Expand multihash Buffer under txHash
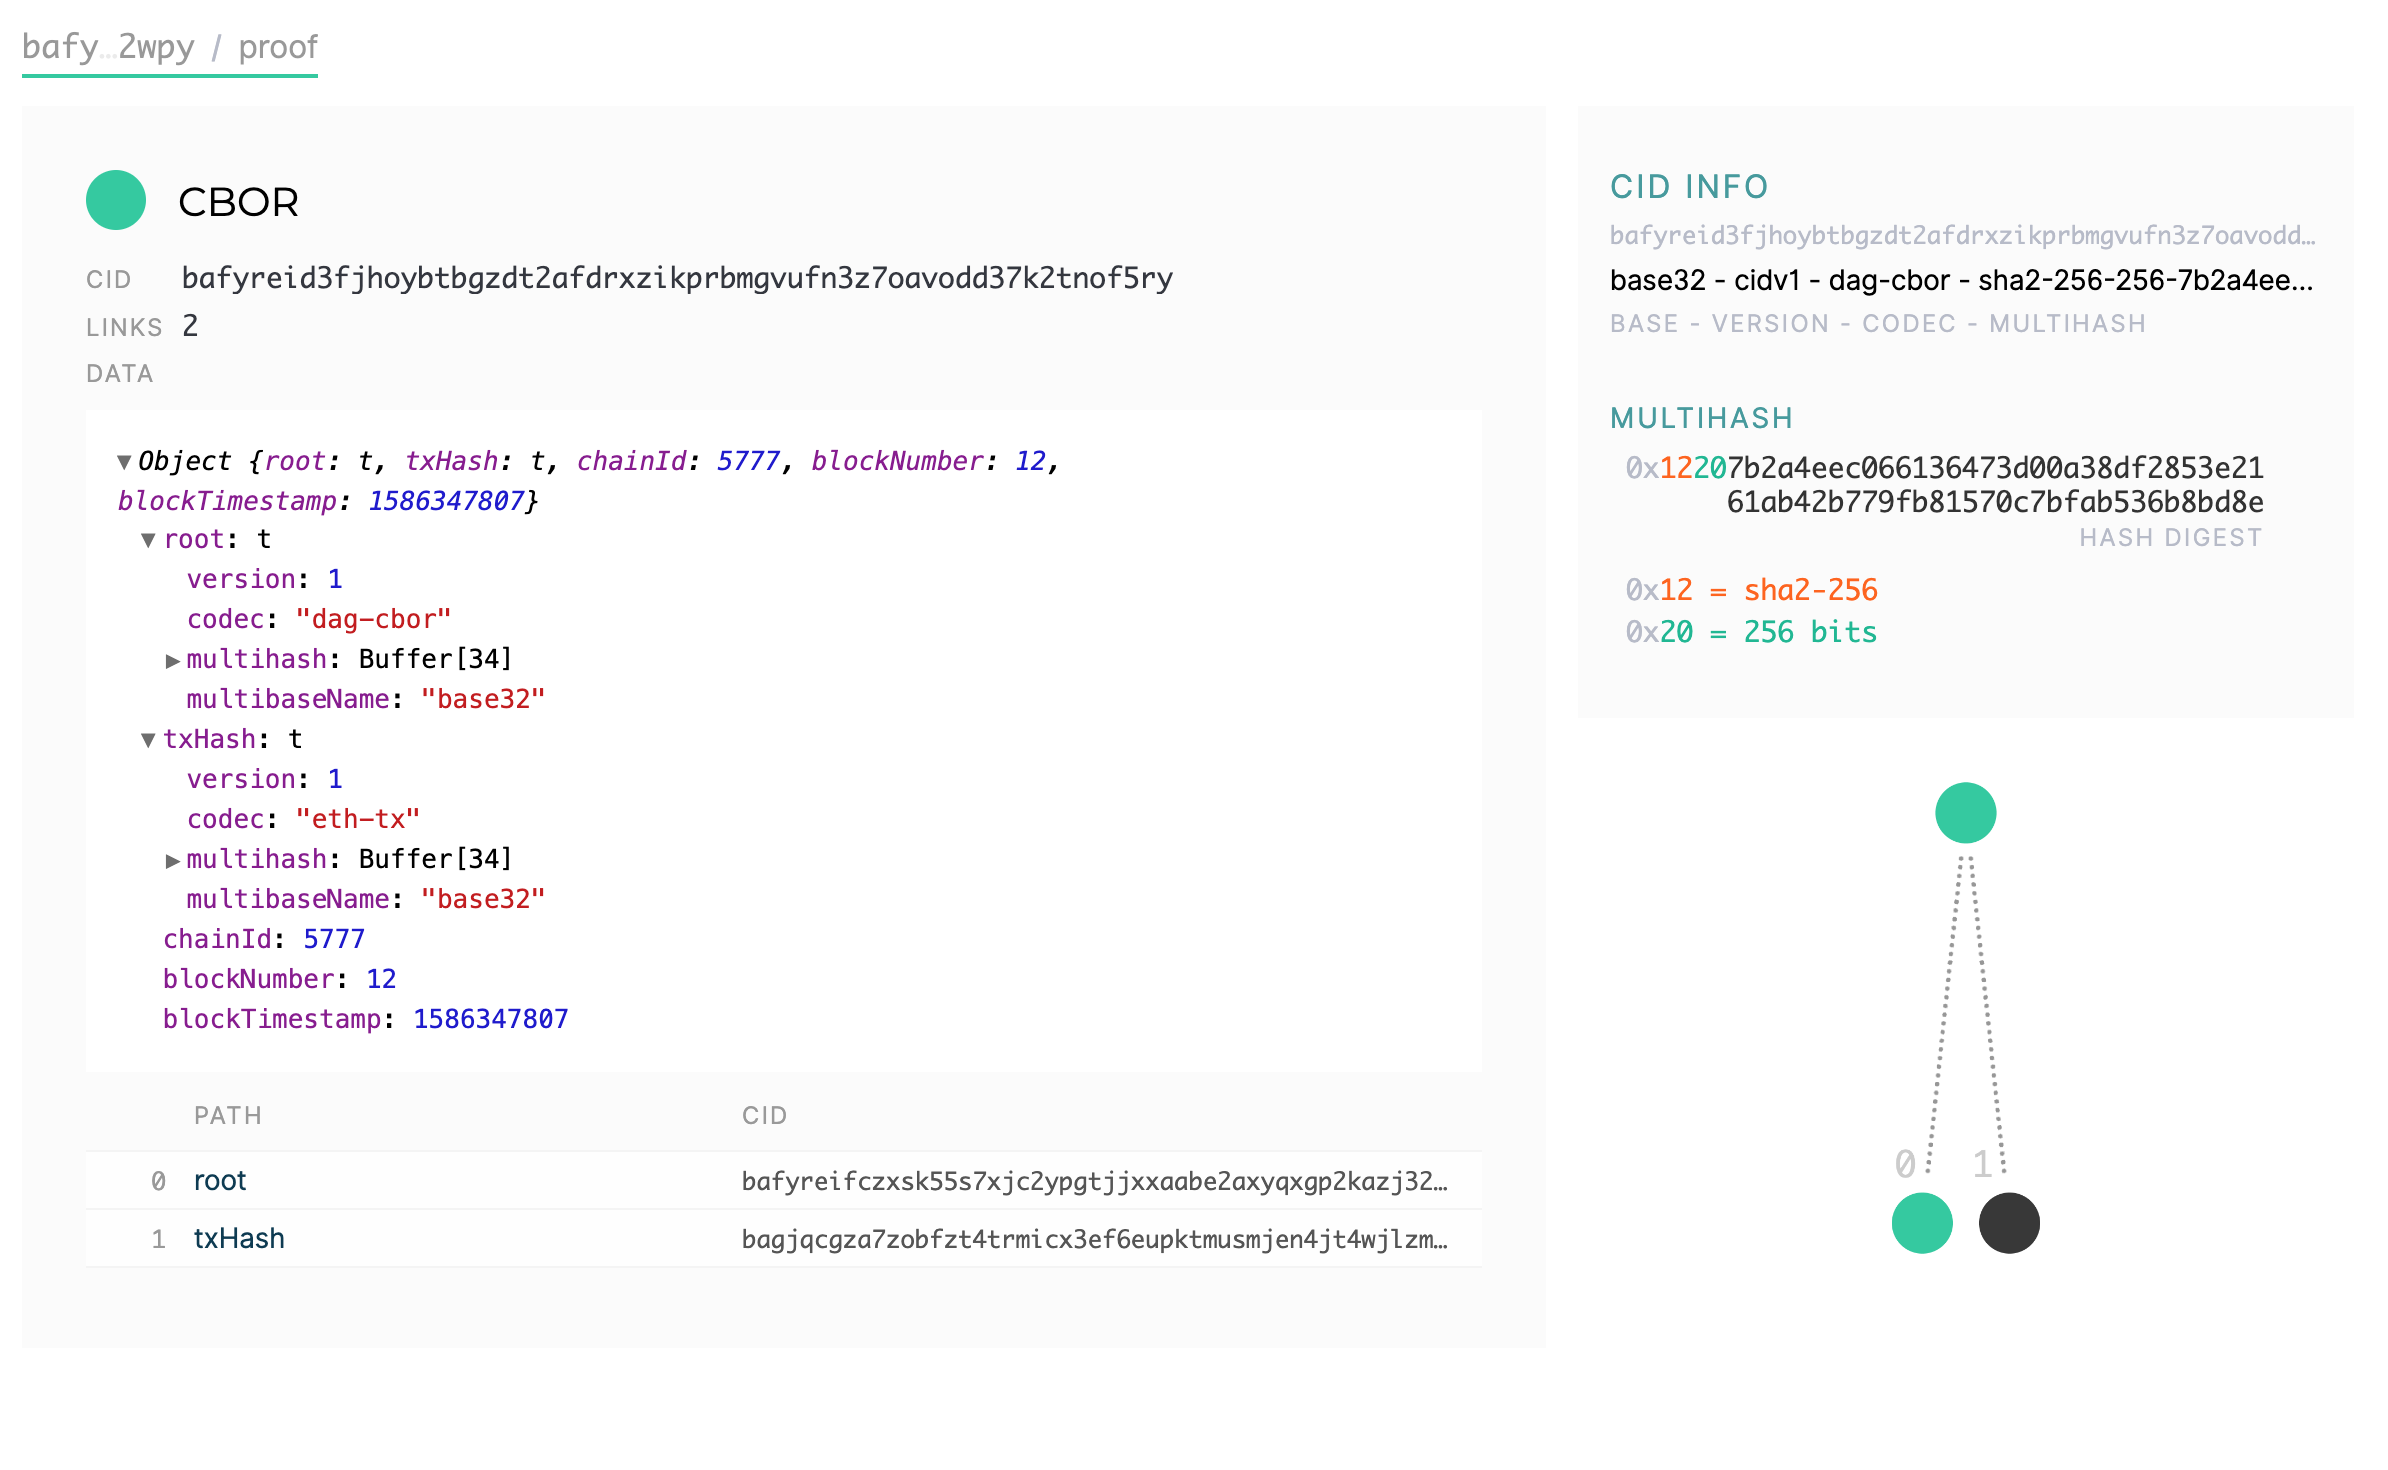 click(173, 861)
